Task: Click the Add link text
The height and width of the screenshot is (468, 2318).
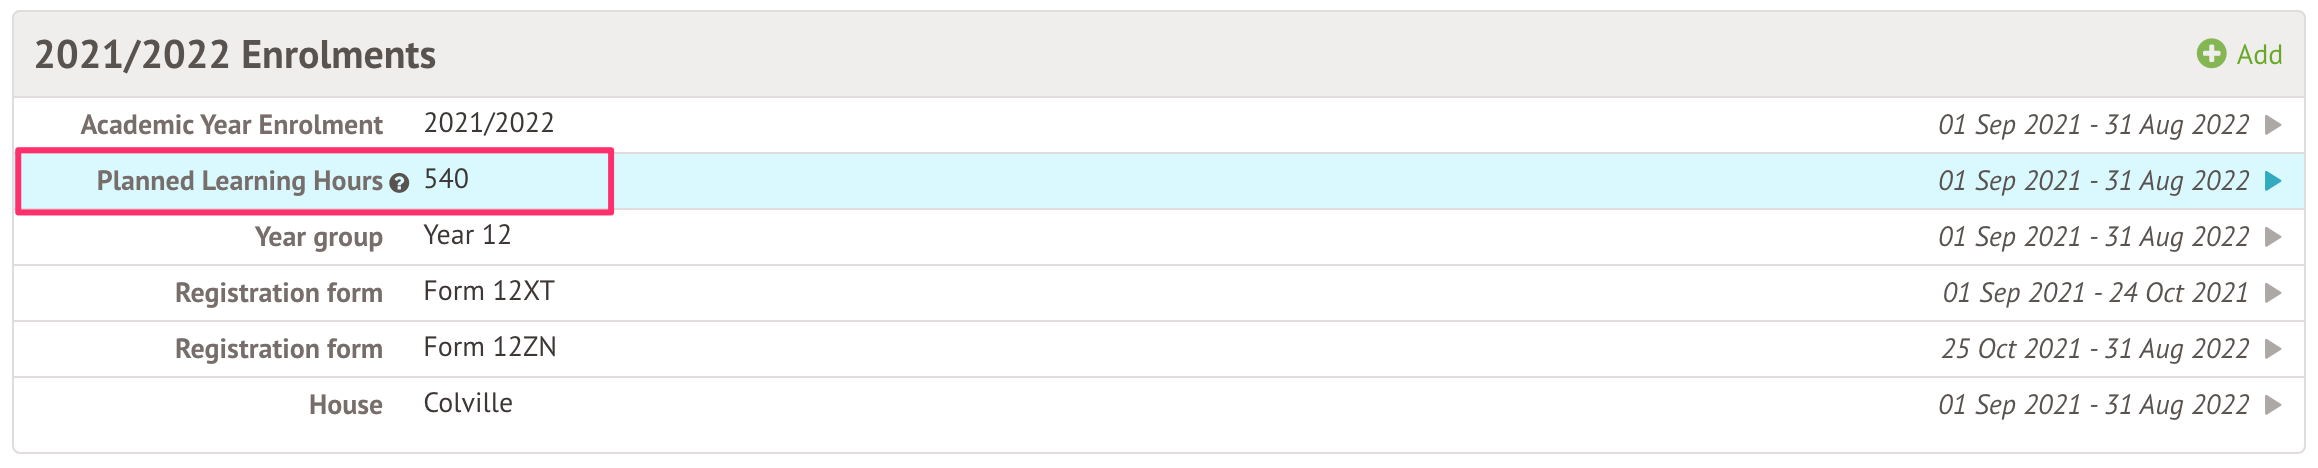Action: click(x=2259, y=54)
